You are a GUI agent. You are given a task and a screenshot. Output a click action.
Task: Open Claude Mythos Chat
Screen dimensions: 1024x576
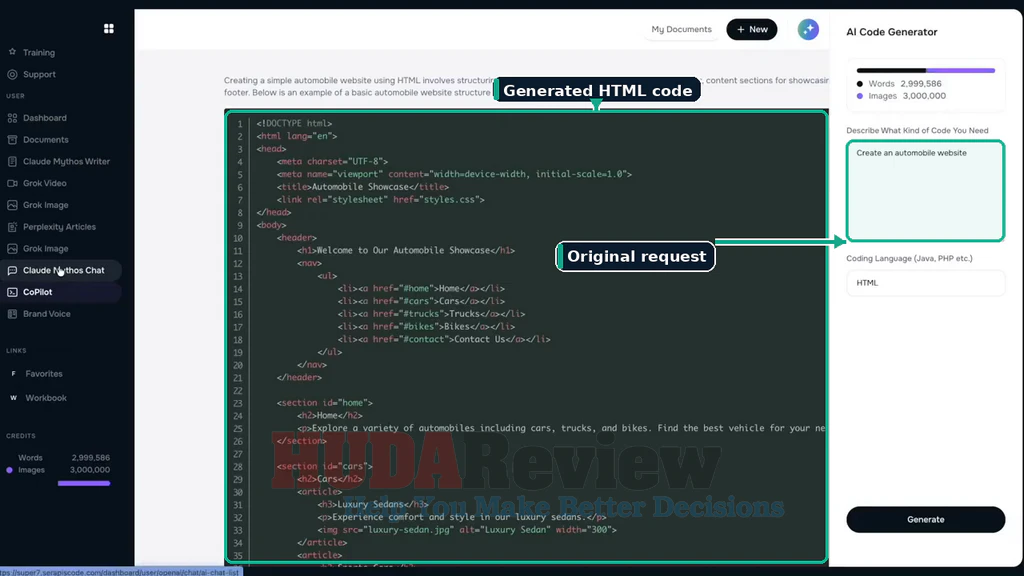(63, 270)
